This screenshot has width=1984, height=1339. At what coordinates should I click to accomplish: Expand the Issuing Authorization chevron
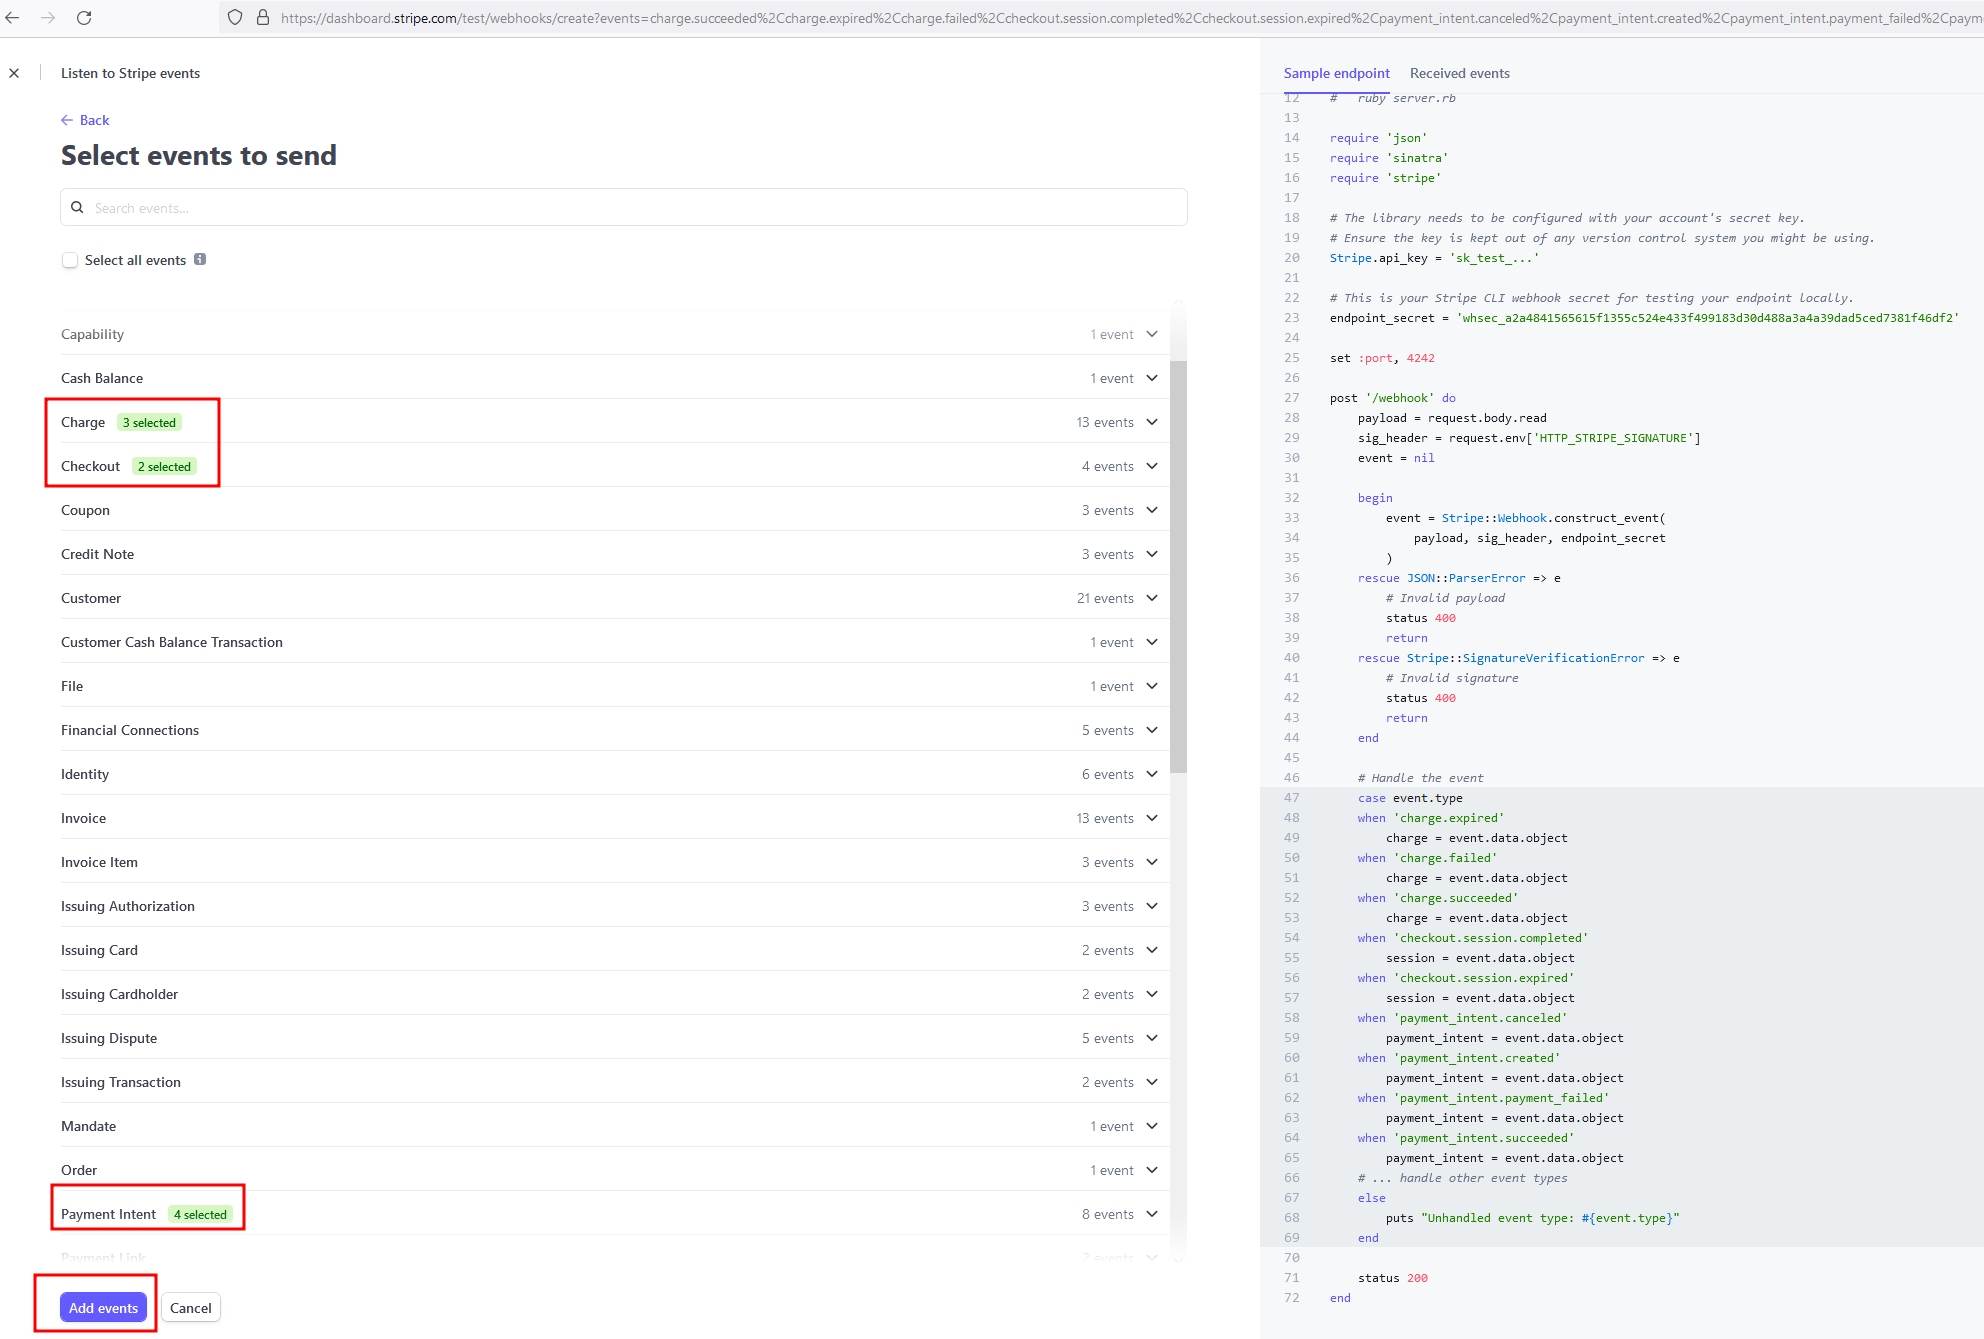tap(1152, 906)
